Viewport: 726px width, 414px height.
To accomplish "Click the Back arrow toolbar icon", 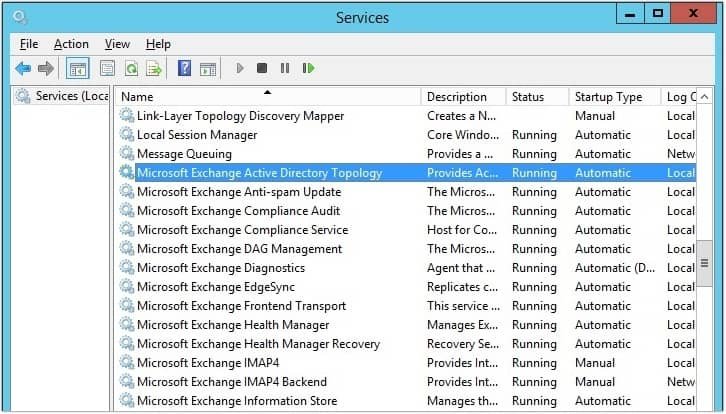I will [23, 69].
